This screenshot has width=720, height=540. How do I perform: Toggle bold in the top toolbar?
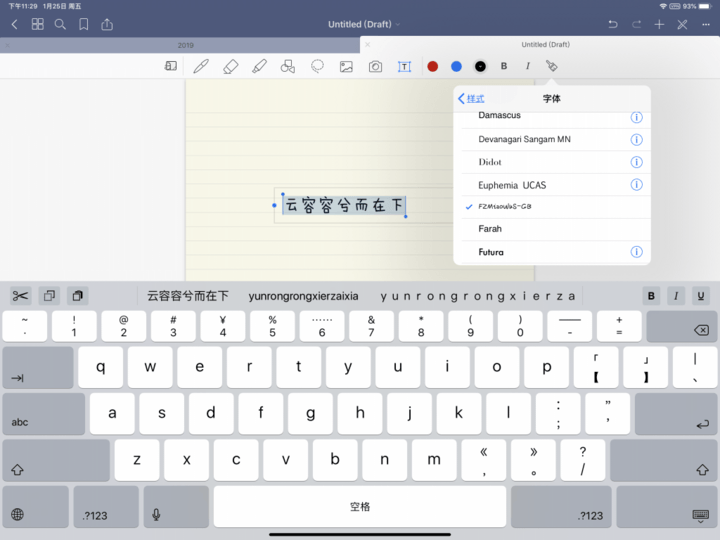tap(504, 66)
